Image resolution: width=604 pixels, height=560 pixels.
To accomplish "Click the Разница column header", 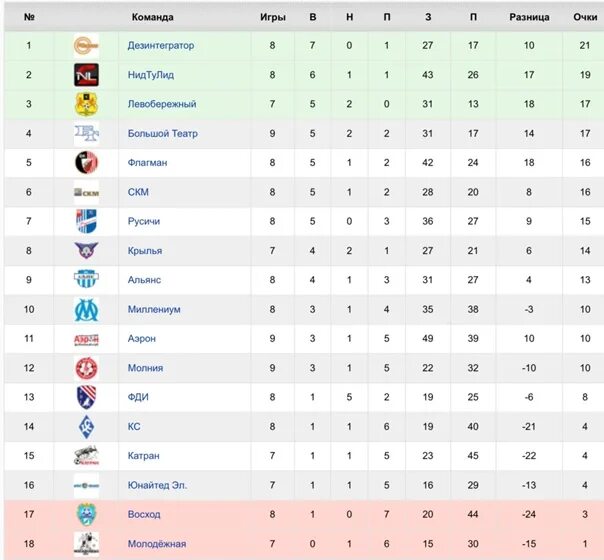I will (529, 17).
